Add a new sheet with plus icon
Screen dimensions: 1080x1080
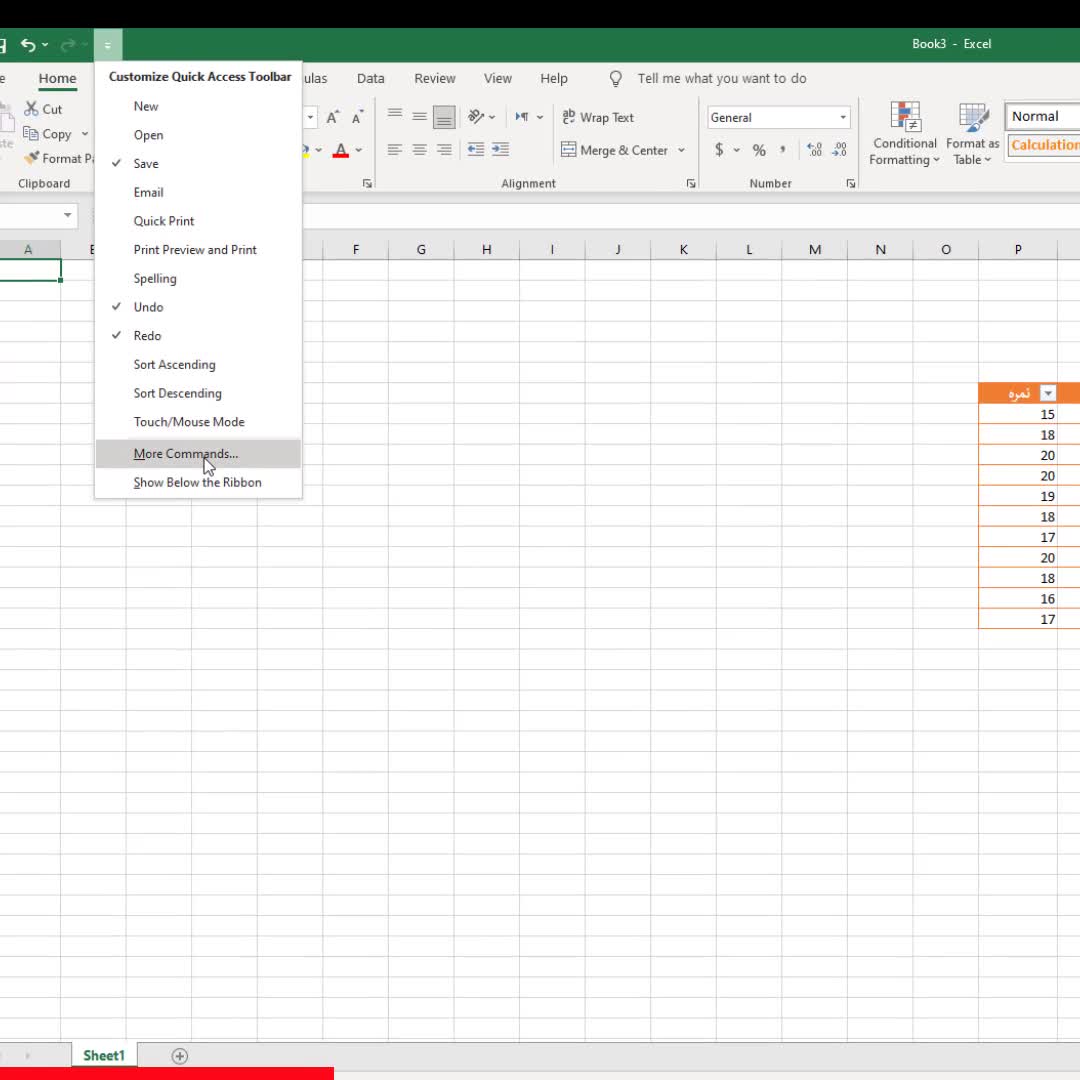180,1056
